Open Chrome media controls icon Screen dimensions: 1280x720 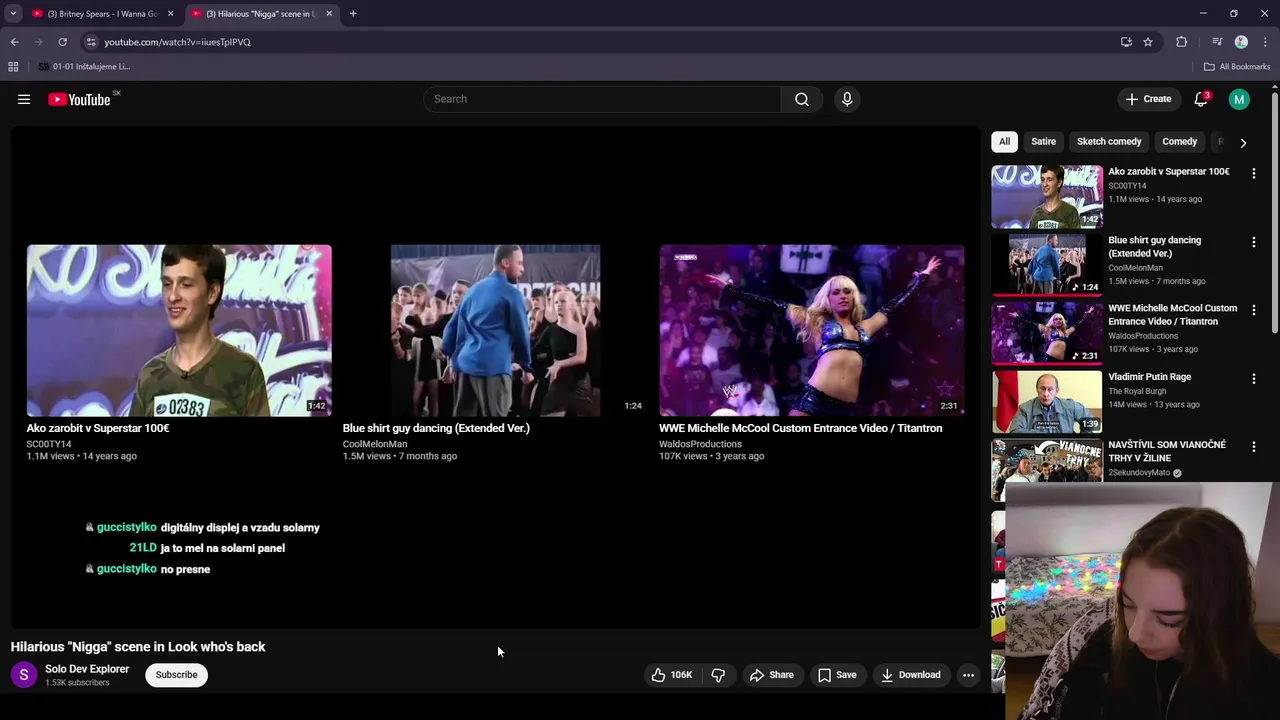coord(1217,42)
